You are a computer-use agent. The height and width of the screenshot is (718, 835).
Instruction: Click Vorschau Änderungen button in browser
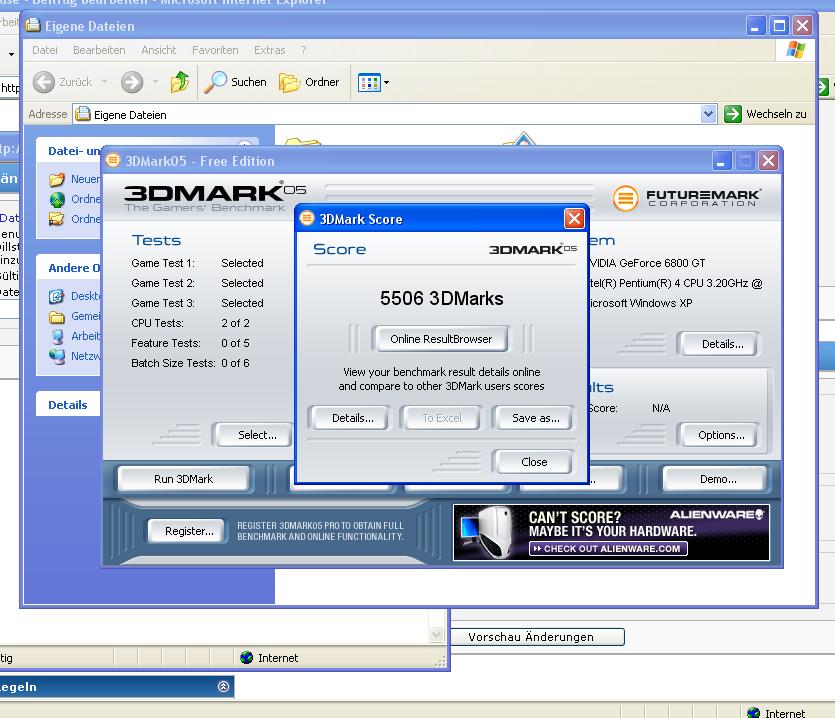click(537, 637)
